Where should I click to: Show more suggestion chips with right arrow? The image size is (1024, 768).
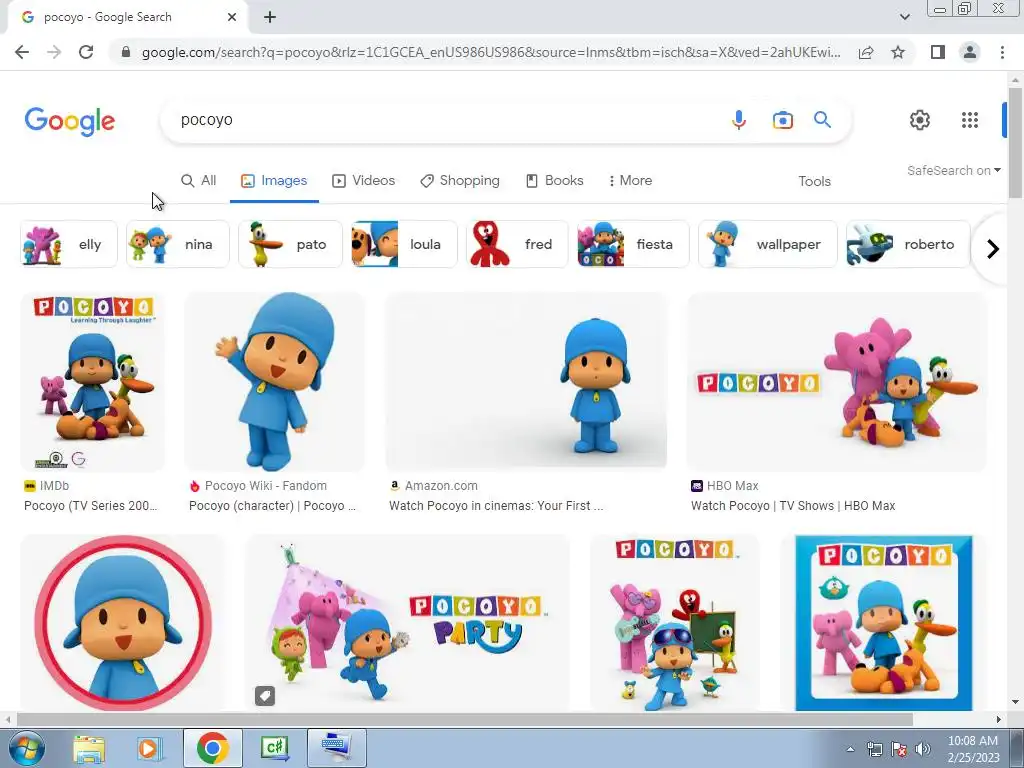(993, 249)
